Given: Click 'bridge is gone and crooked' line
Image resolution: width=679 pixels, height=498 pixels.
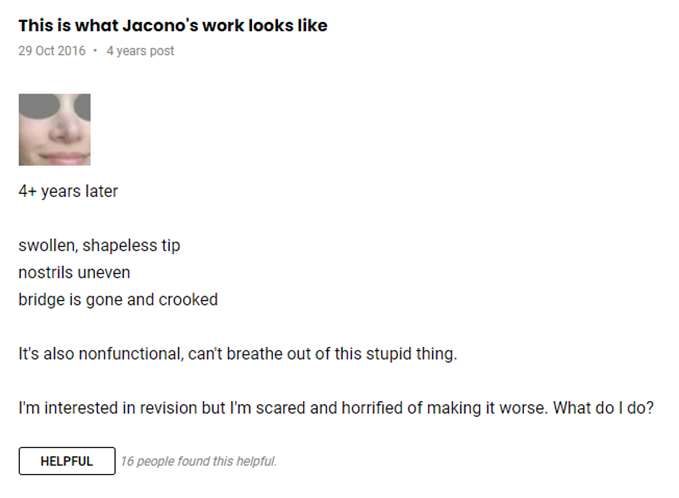Looking at the screenshot, I should (118, 300).
